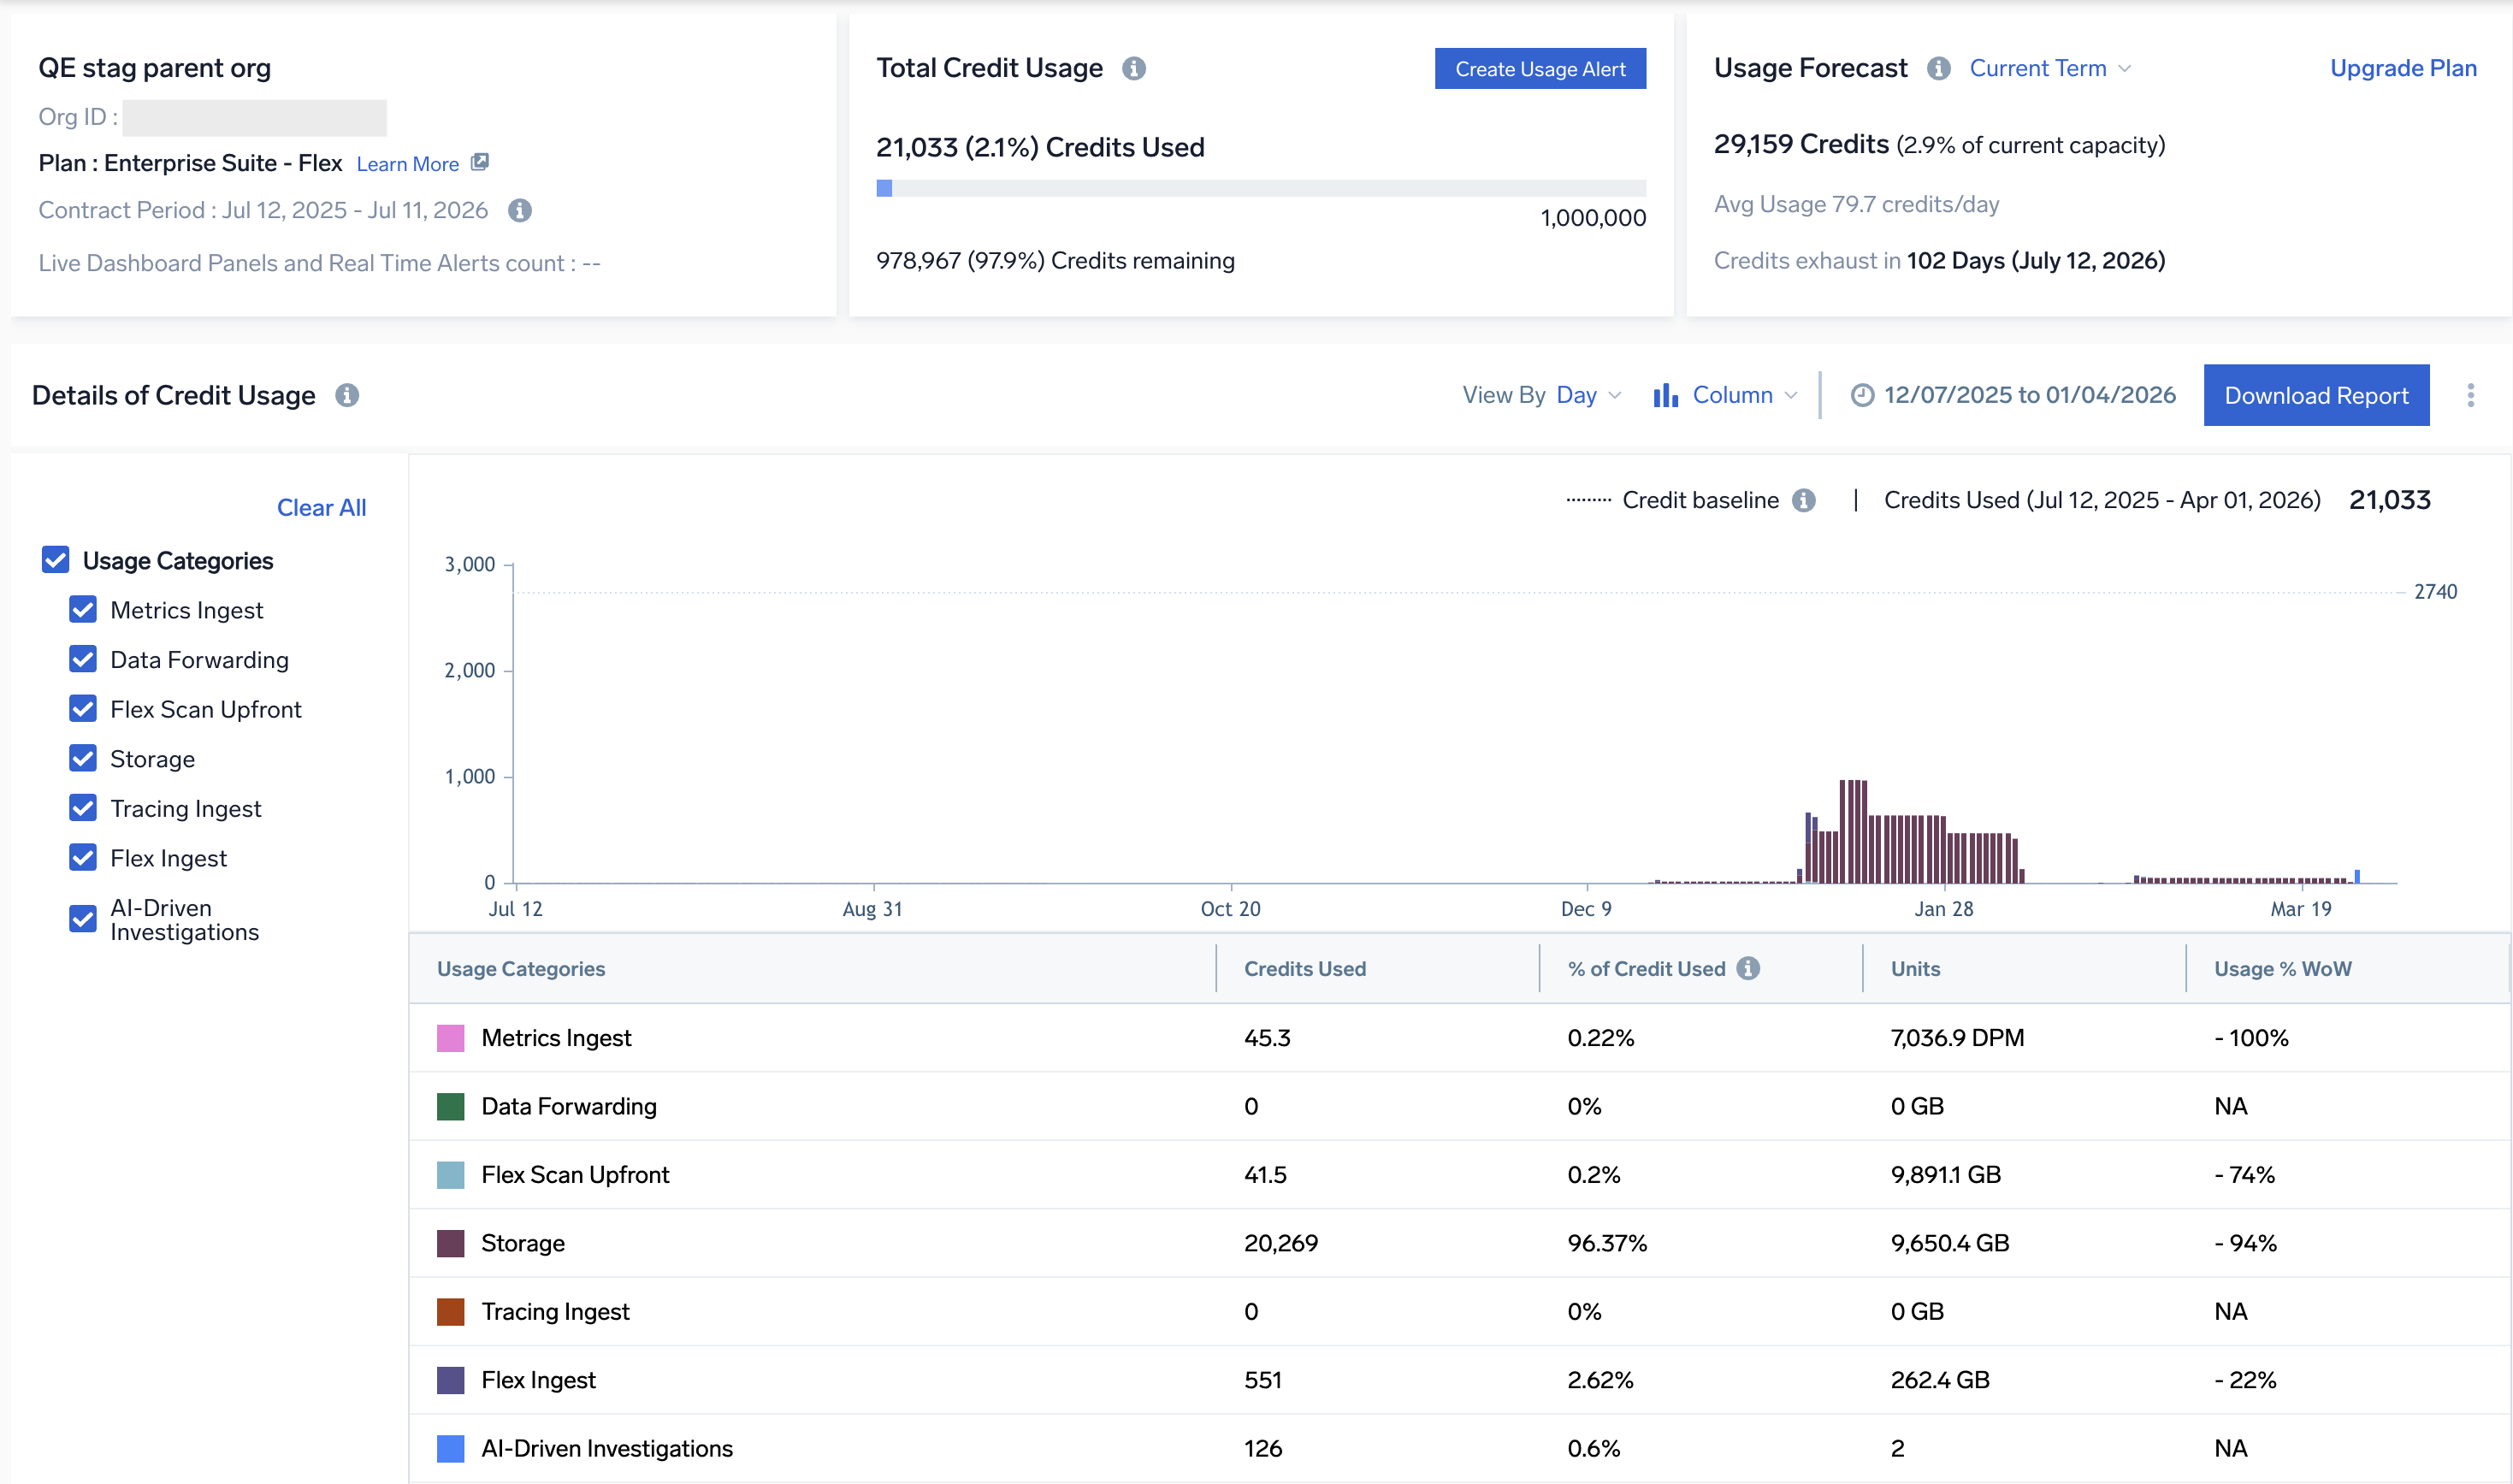The image size is (2513, 1484).
Task: Toggle the Storage category checkbox
Action: point(83,758)
